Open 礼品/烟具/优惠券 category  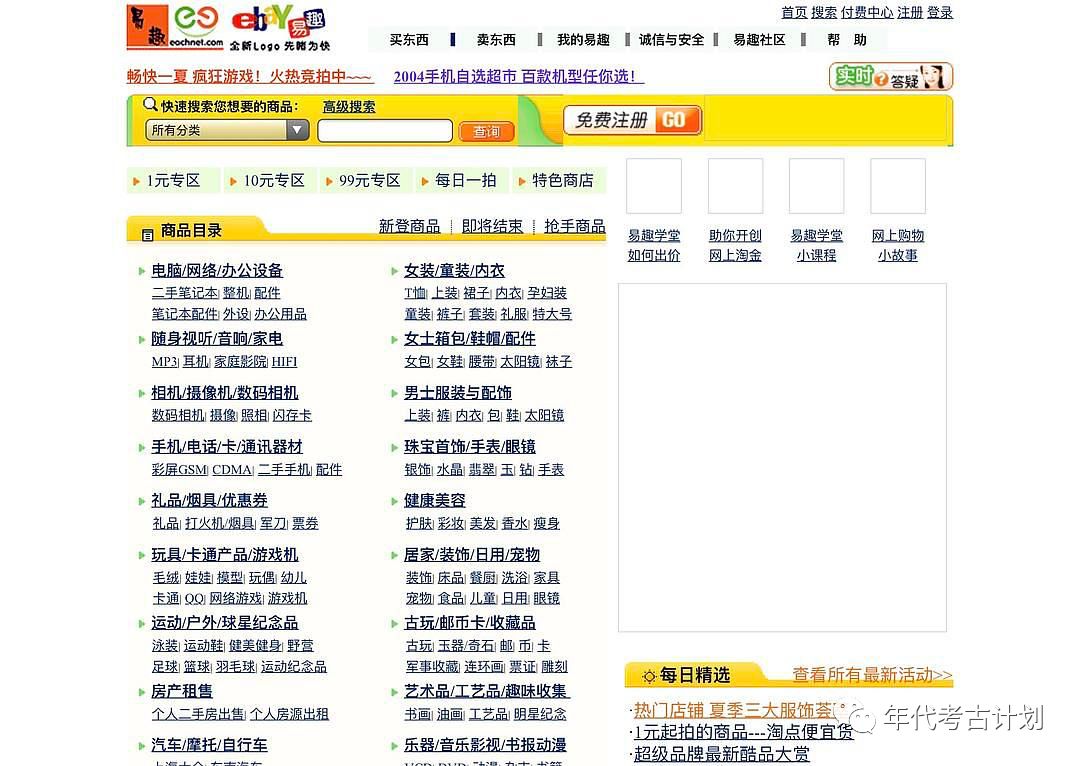click(209, 500)
